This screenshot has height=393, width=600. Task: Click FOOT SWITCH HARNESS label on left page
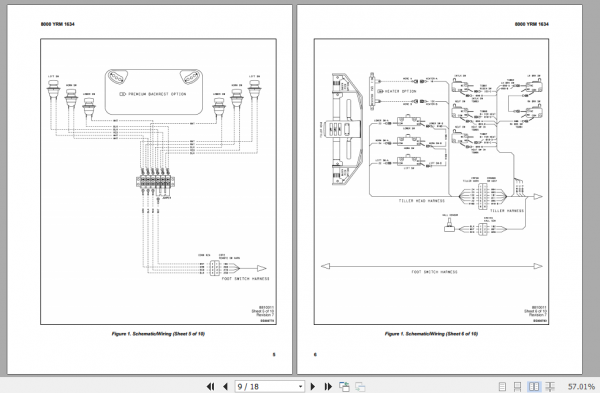(x=246, y=279)
